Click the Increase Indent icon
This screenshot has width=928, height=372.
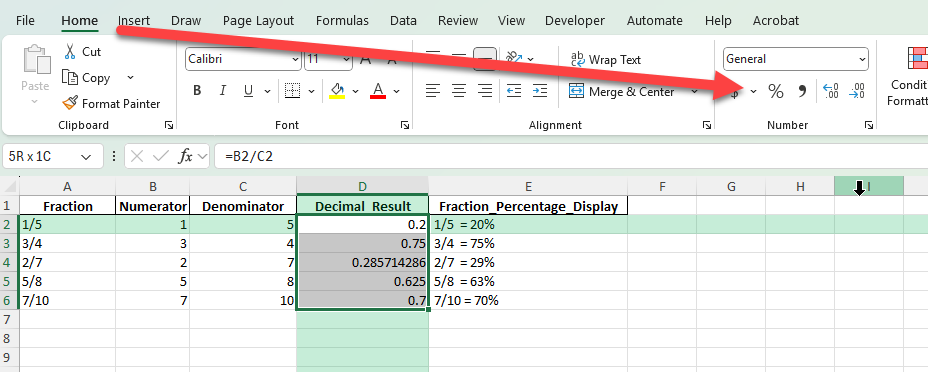tap(540, 91)
